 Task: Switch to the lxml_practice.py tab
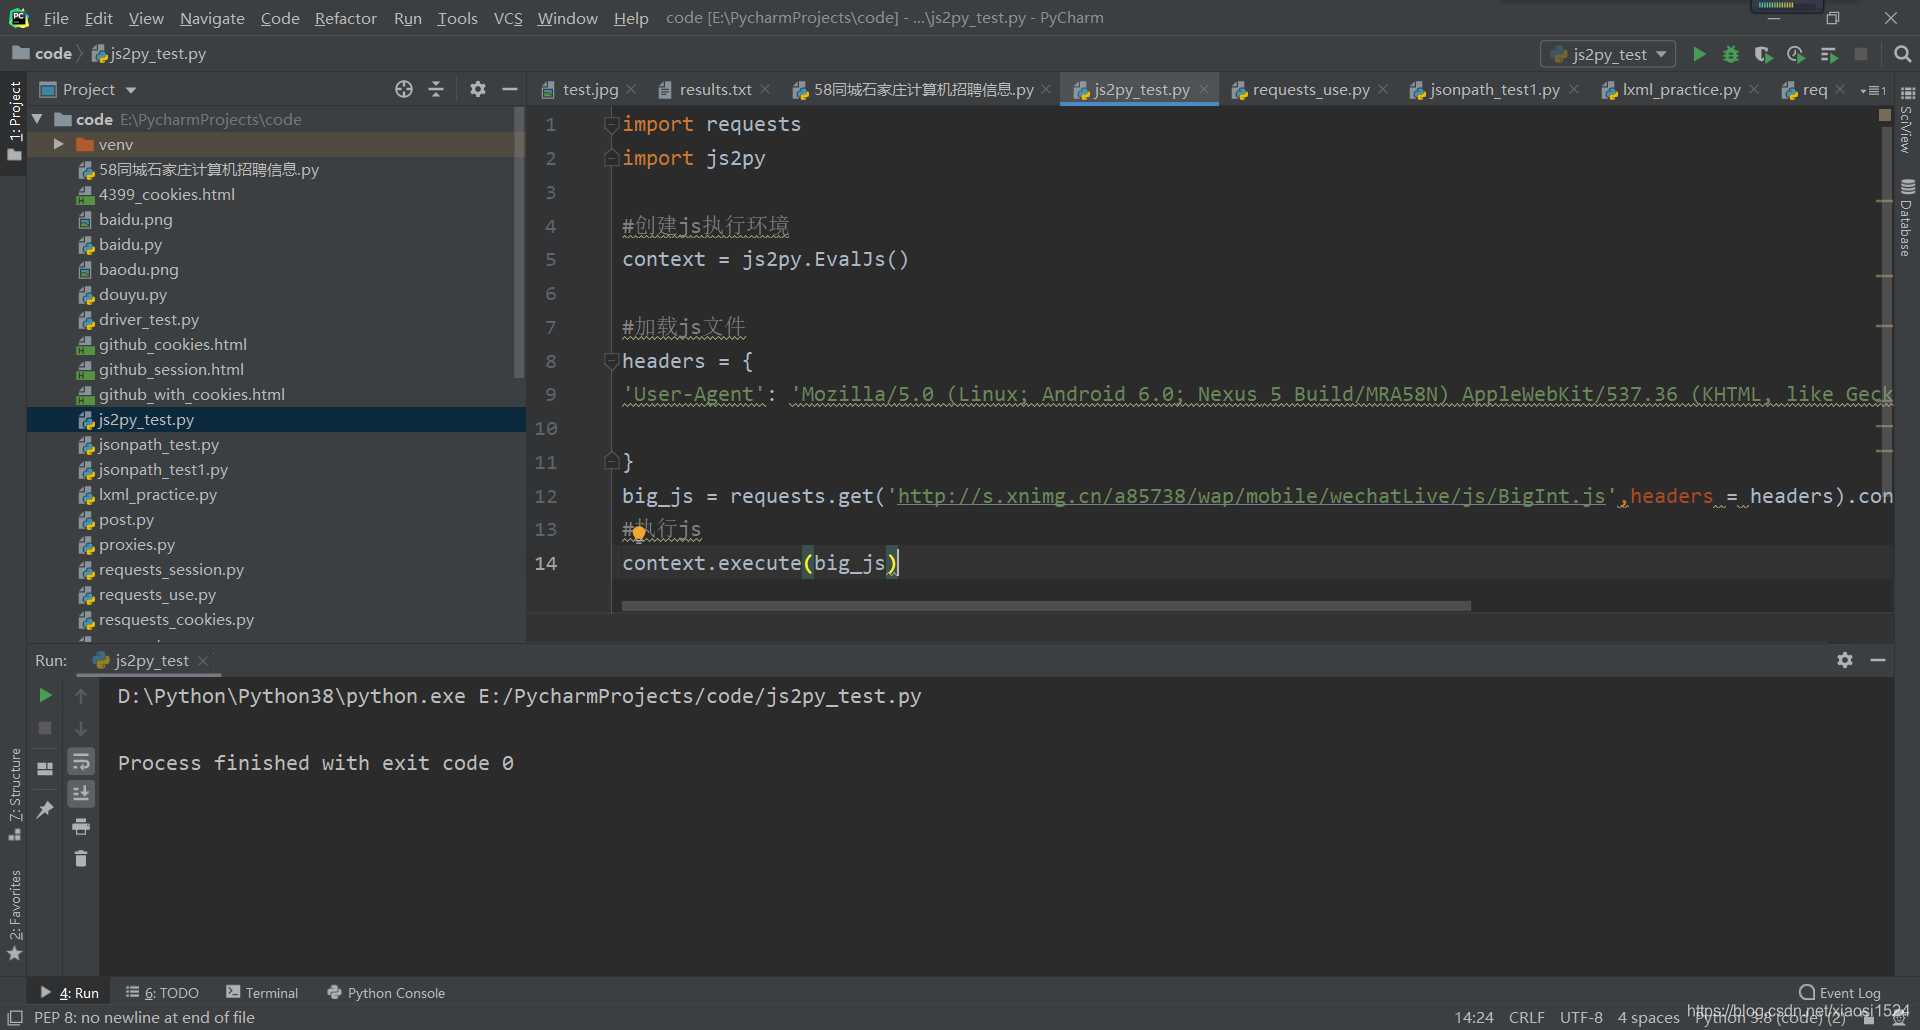coord(1681,89)
